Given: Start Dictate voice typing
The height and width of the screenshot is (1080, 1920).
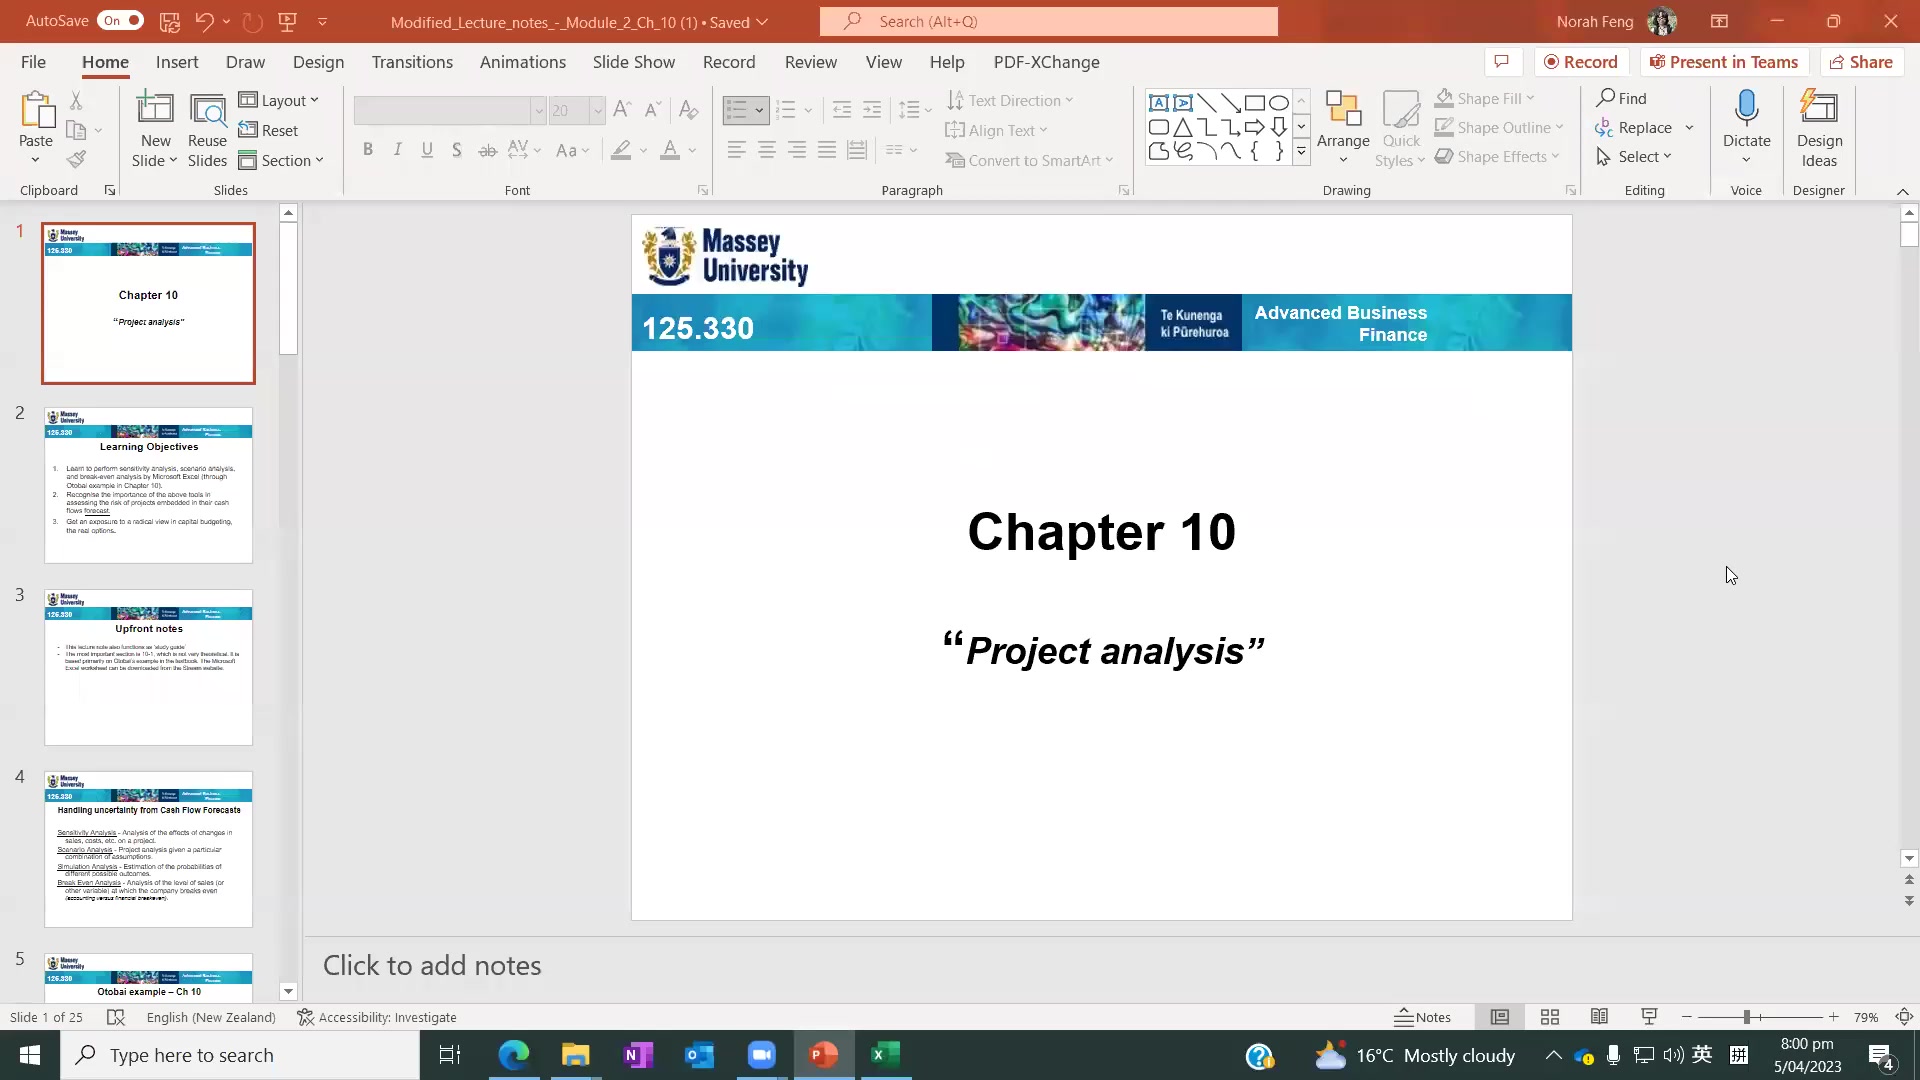Looking at the screenshot, I should [1746, 120].
